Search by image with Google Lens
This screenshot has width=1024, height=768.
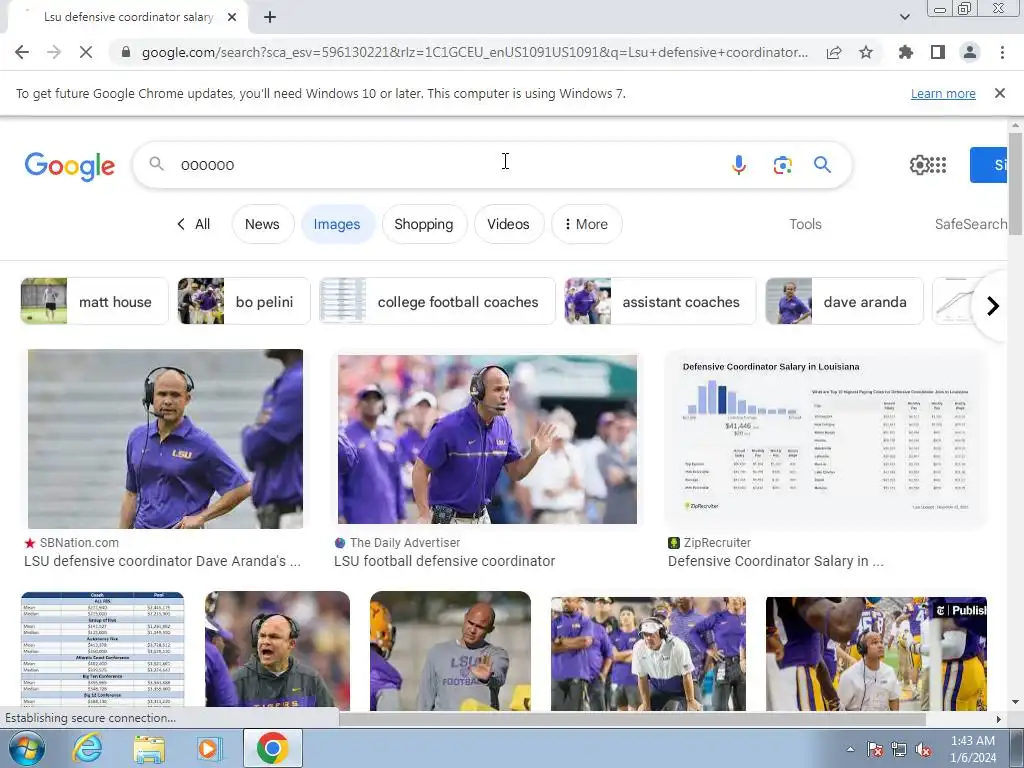click(x=782, y=165)
